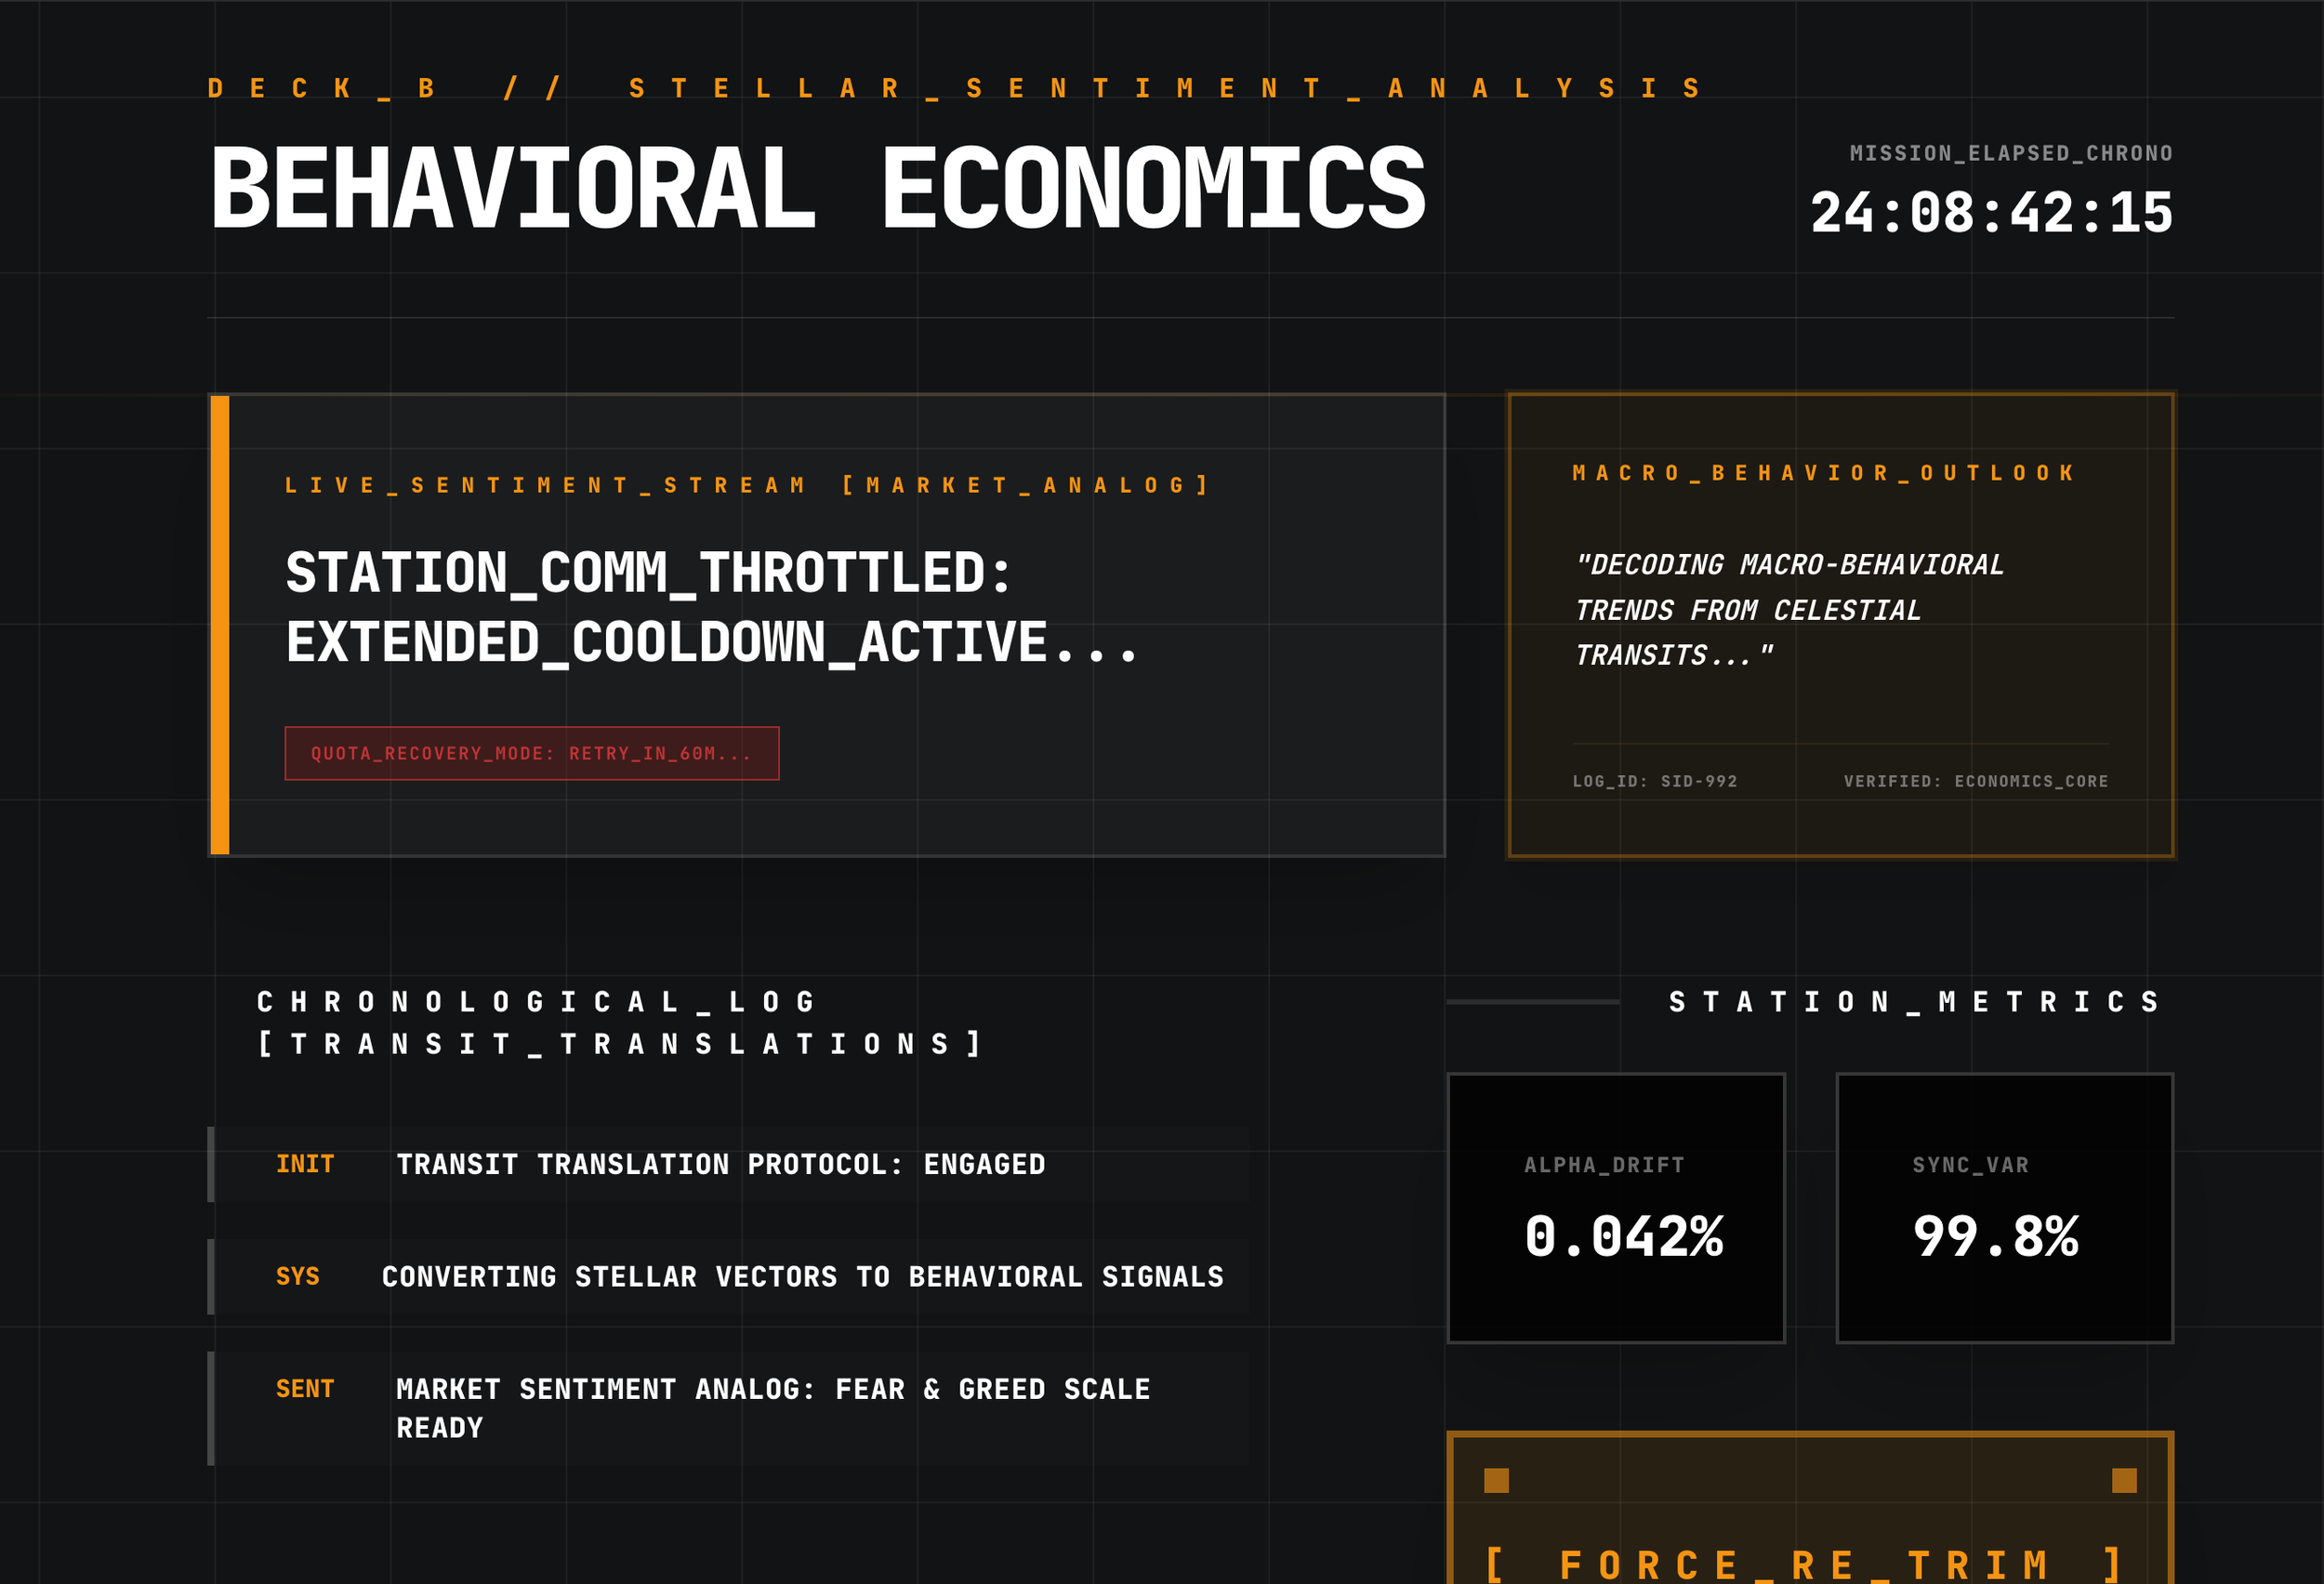Click the STATION_METRICS section heading
The width and height of the screenshot is (2324, 1584).
[x=1913, y=1001]
